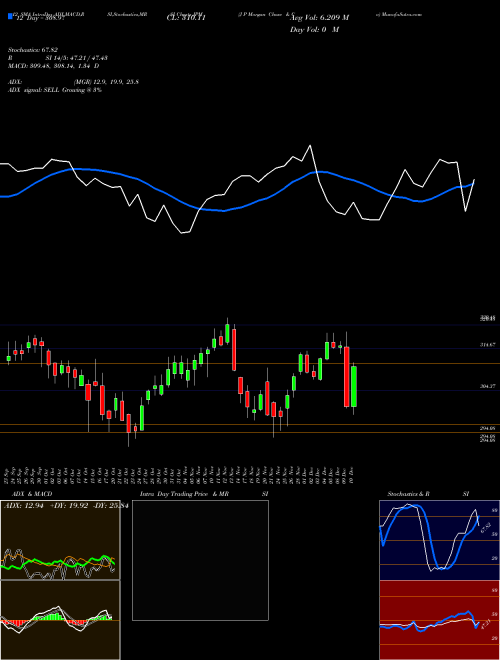This screenshot has width=500, height=660.
Task: Click the '+DY: 19.92' value in ADX panel
Action: pyautogui.click(x=69, y=506)
